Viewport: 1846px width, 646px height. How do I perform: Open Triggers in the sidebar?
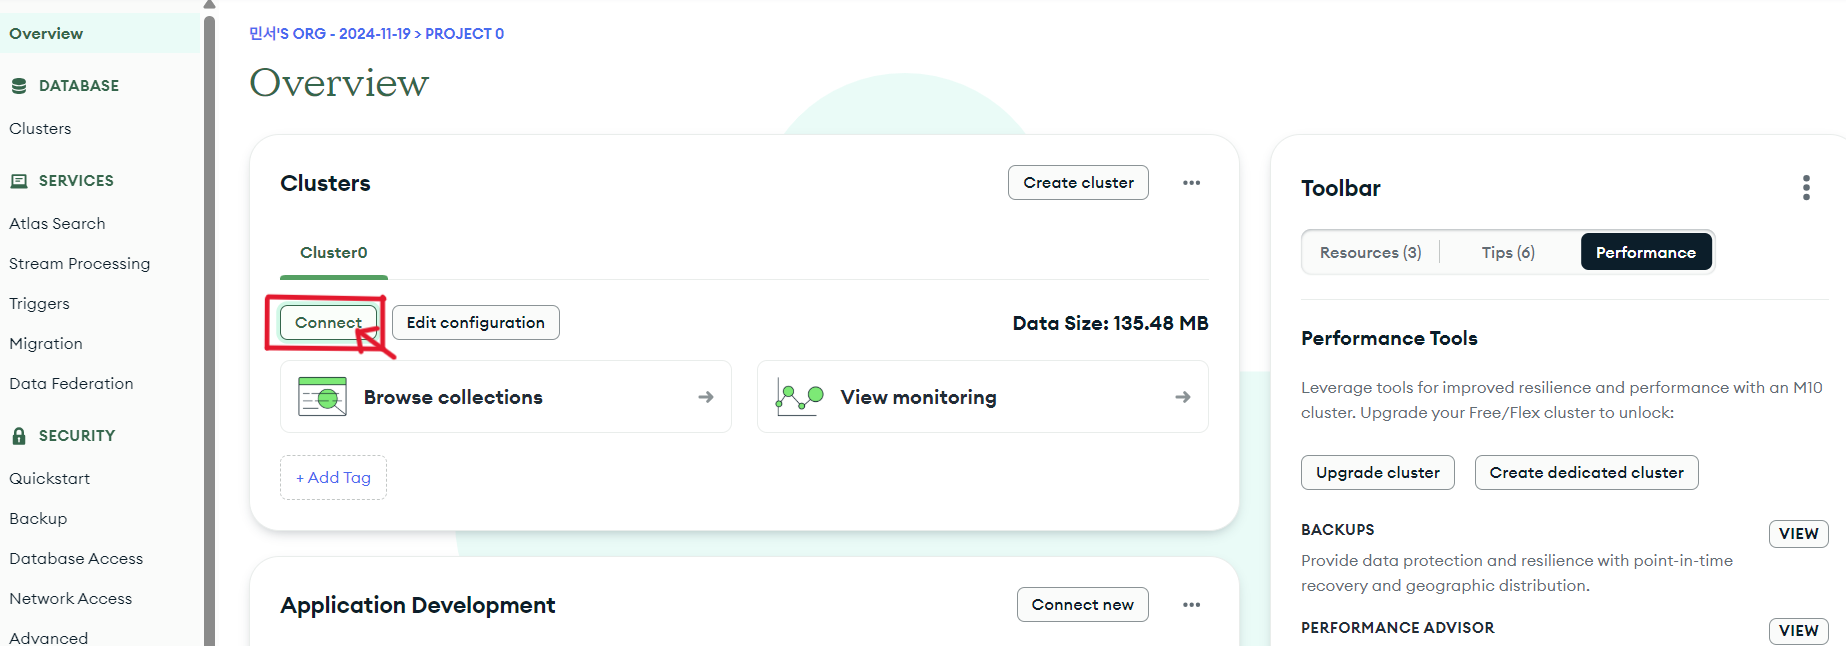(39, 304)
